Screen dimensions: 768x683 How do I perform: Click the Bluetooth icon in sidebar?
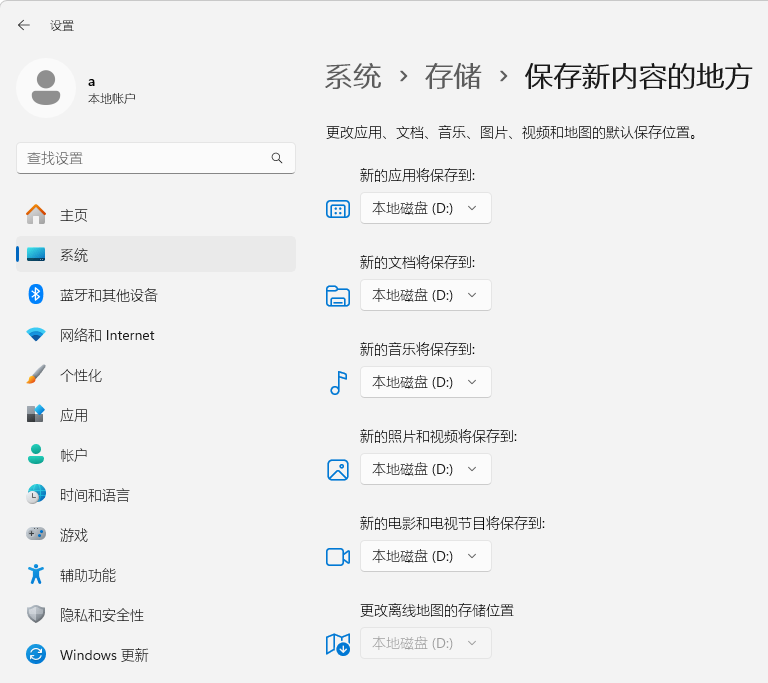coord(36,294)
